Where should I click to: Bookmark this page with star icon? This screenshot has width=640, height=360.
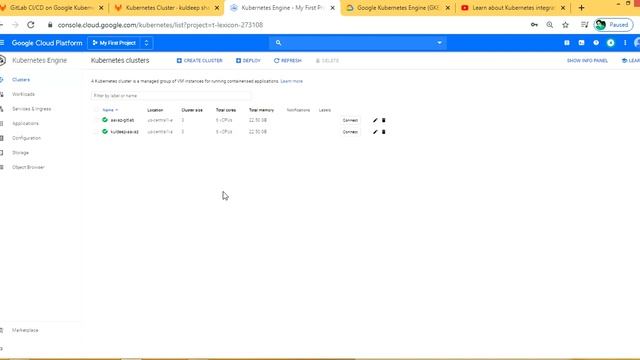click(x=565, y=25)
